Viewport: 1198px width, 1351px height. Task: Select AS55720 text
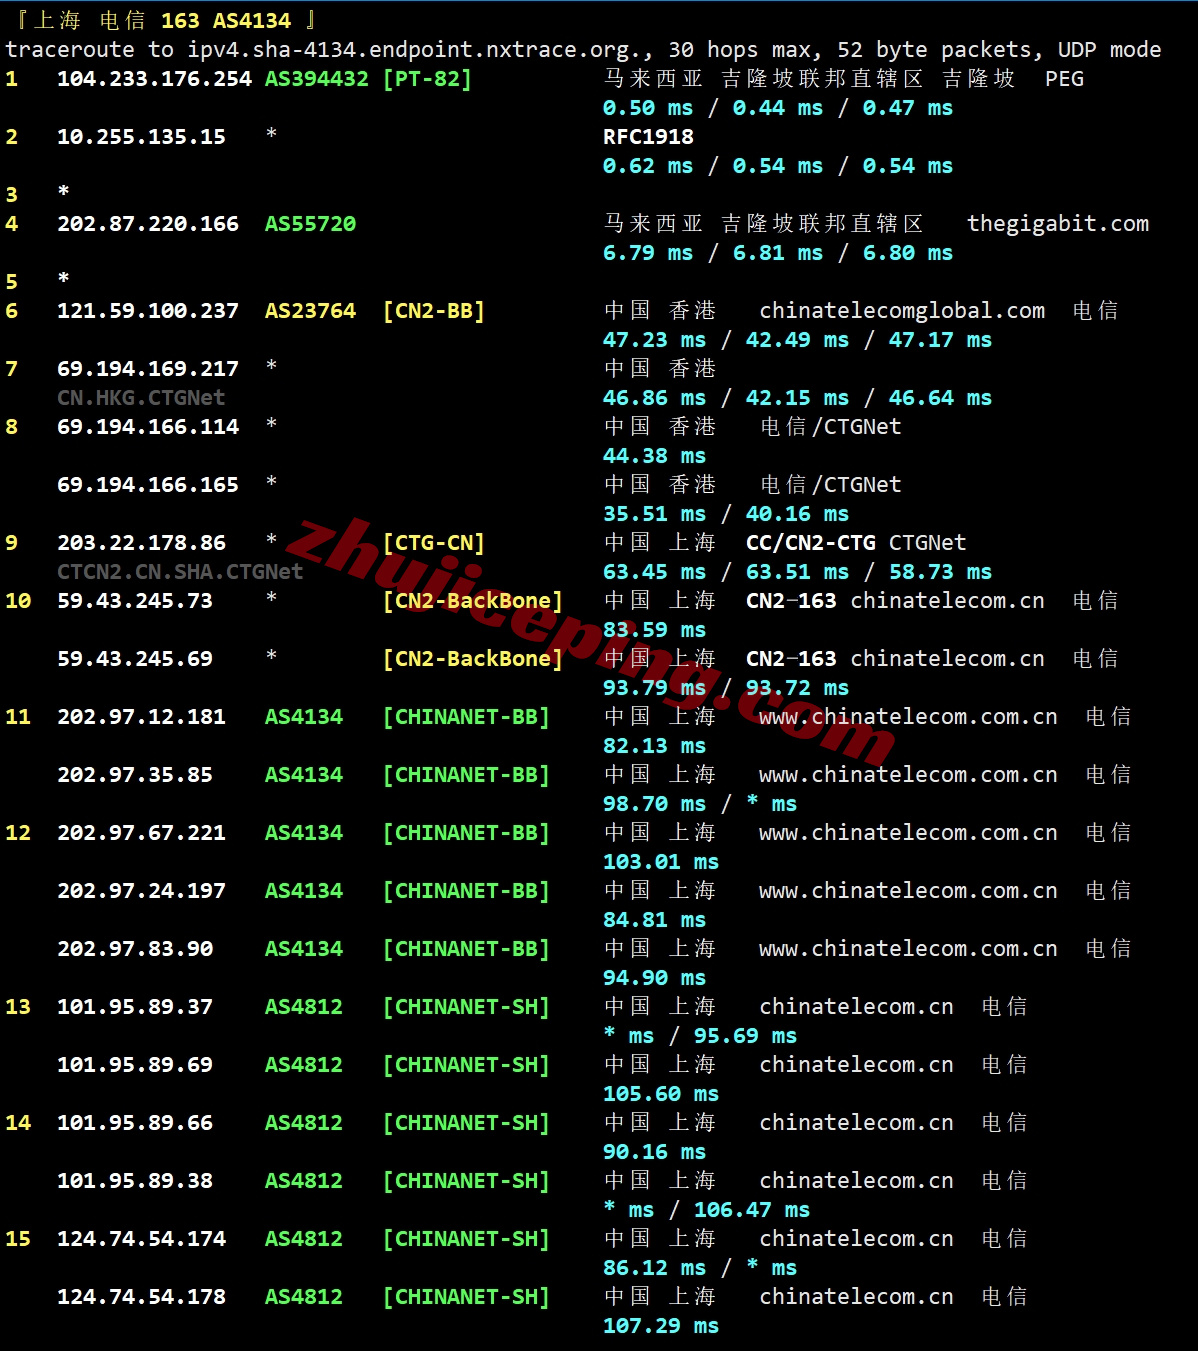pyautogui.click(x=310, y=224)
